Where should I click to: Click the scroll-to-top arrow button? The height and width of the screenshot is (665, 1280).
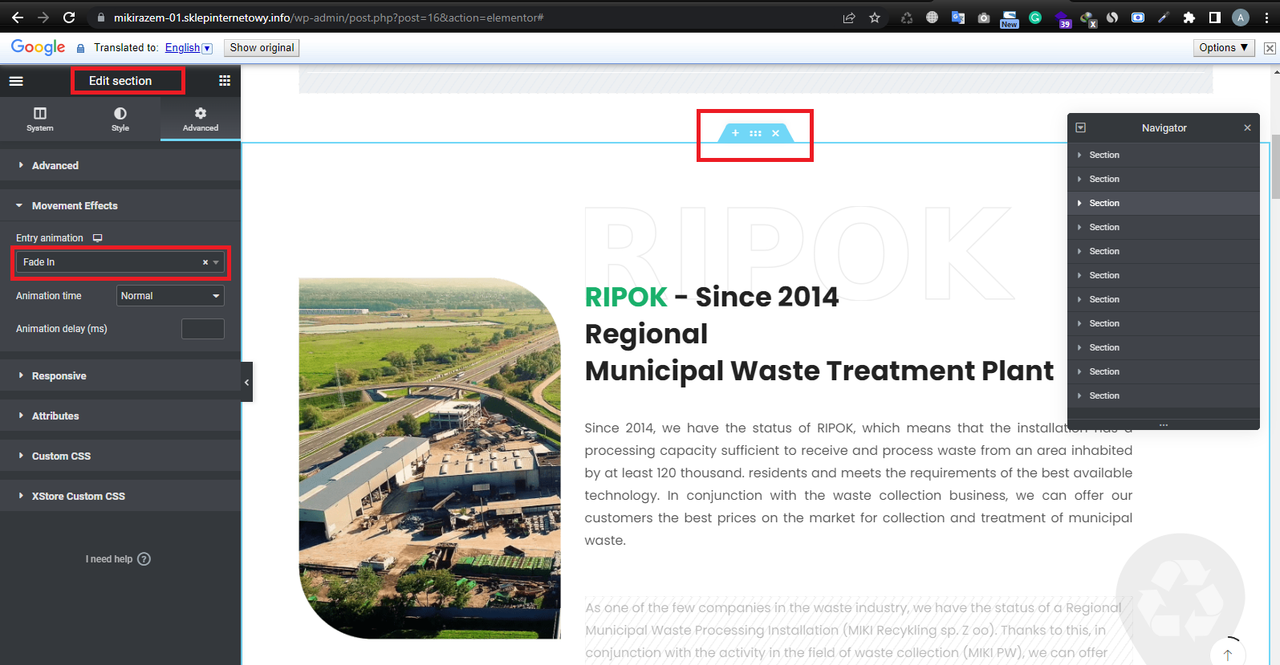pyautogui.click(x=1227, y=654)
